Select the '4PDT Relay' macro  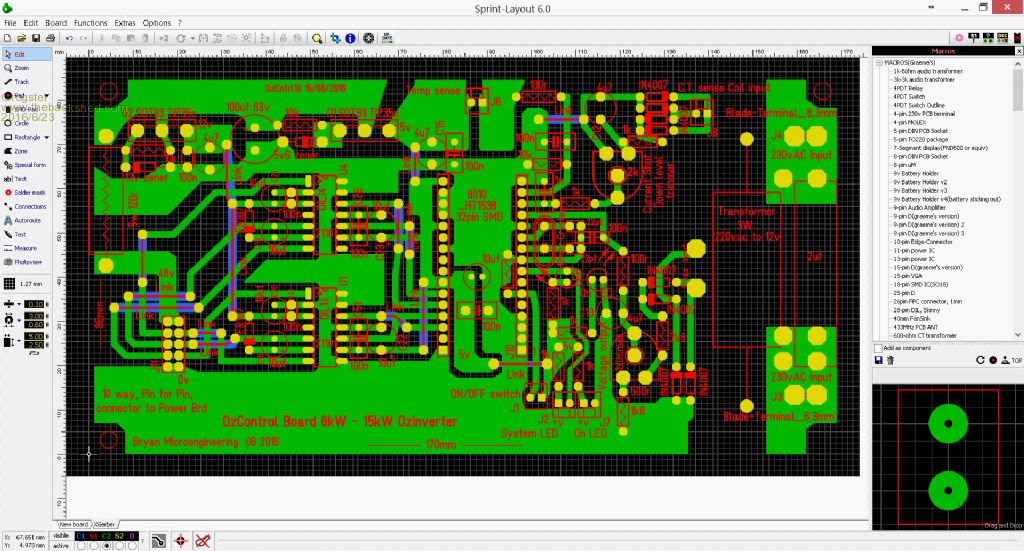coord(908,87)
